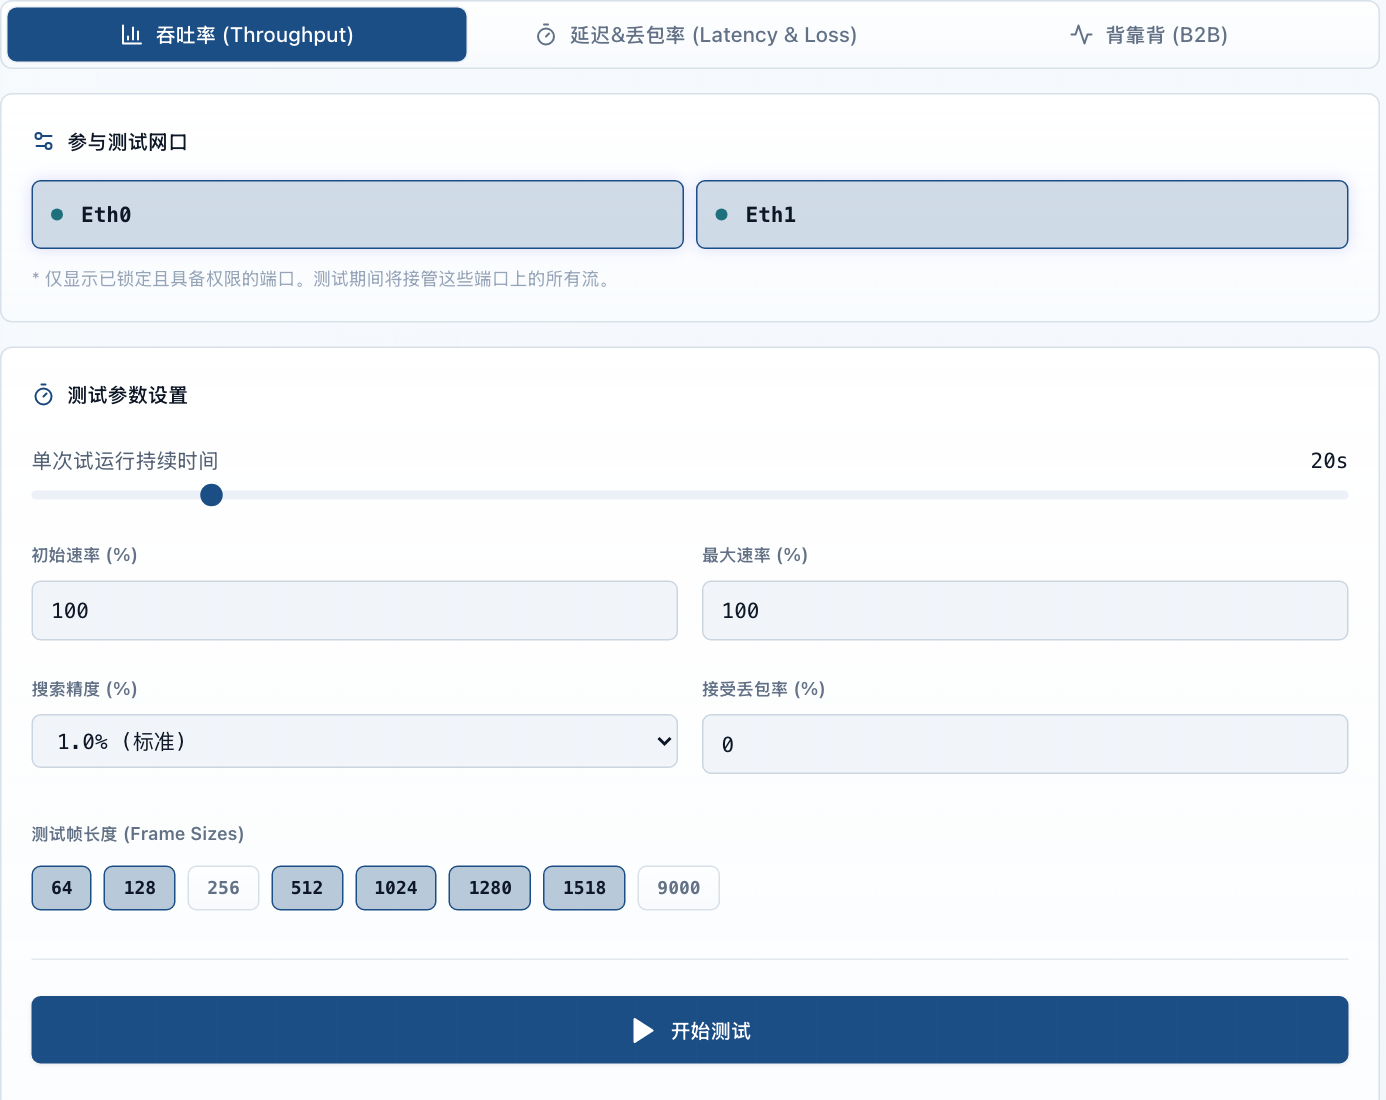Image resolution: width=1386 pixels, height=1100 pixels.
Task: Click the sliders icon beside 参与测试网口
Action: [x=43, y=141]
